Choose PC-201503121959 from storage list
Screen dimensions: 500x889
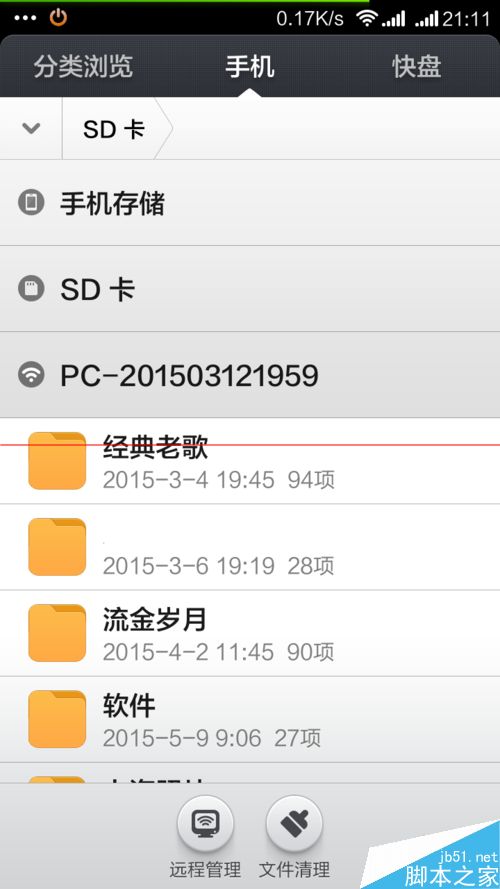pyautogui.click(x=250, y=375)
